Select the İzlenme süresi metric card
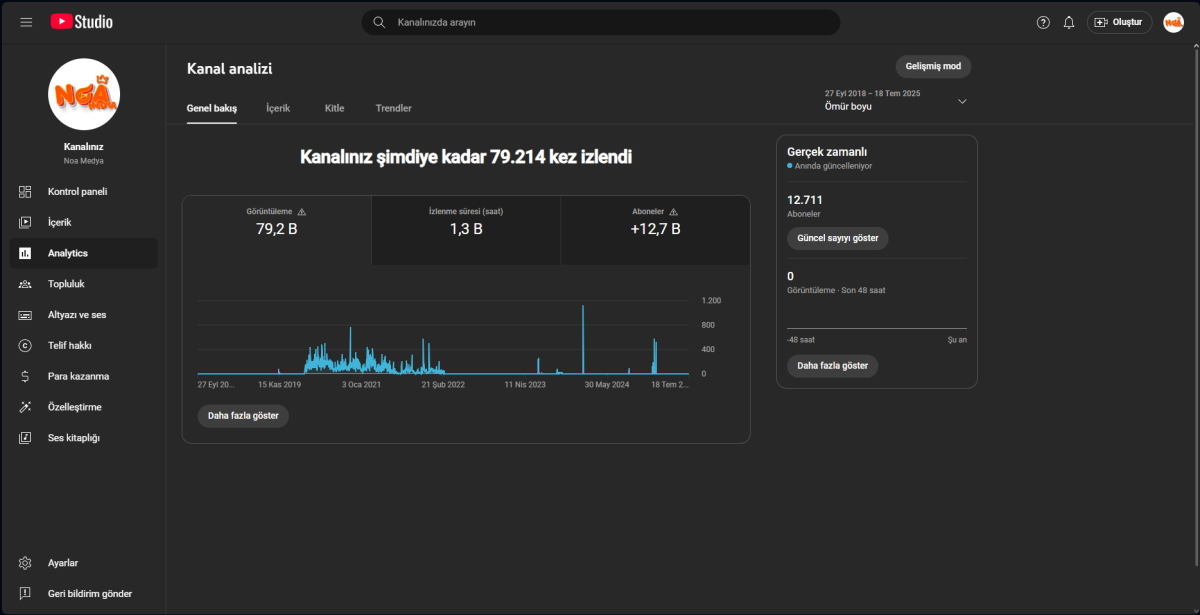1200x615 pixels. click(x=466, y=231)
